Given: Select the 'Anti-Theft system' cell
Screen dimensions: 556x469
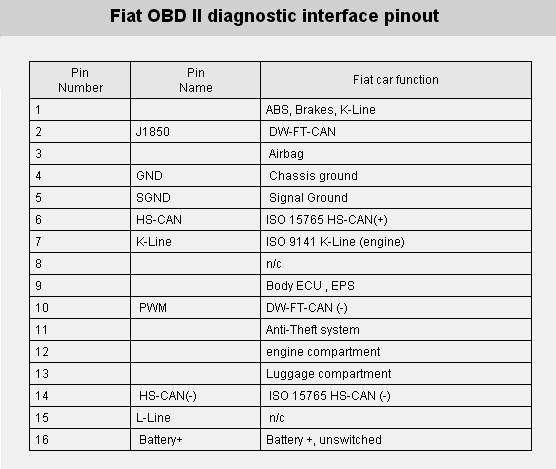Looking at the screenshot, I should pyautogui.click(x=396, y=330).
